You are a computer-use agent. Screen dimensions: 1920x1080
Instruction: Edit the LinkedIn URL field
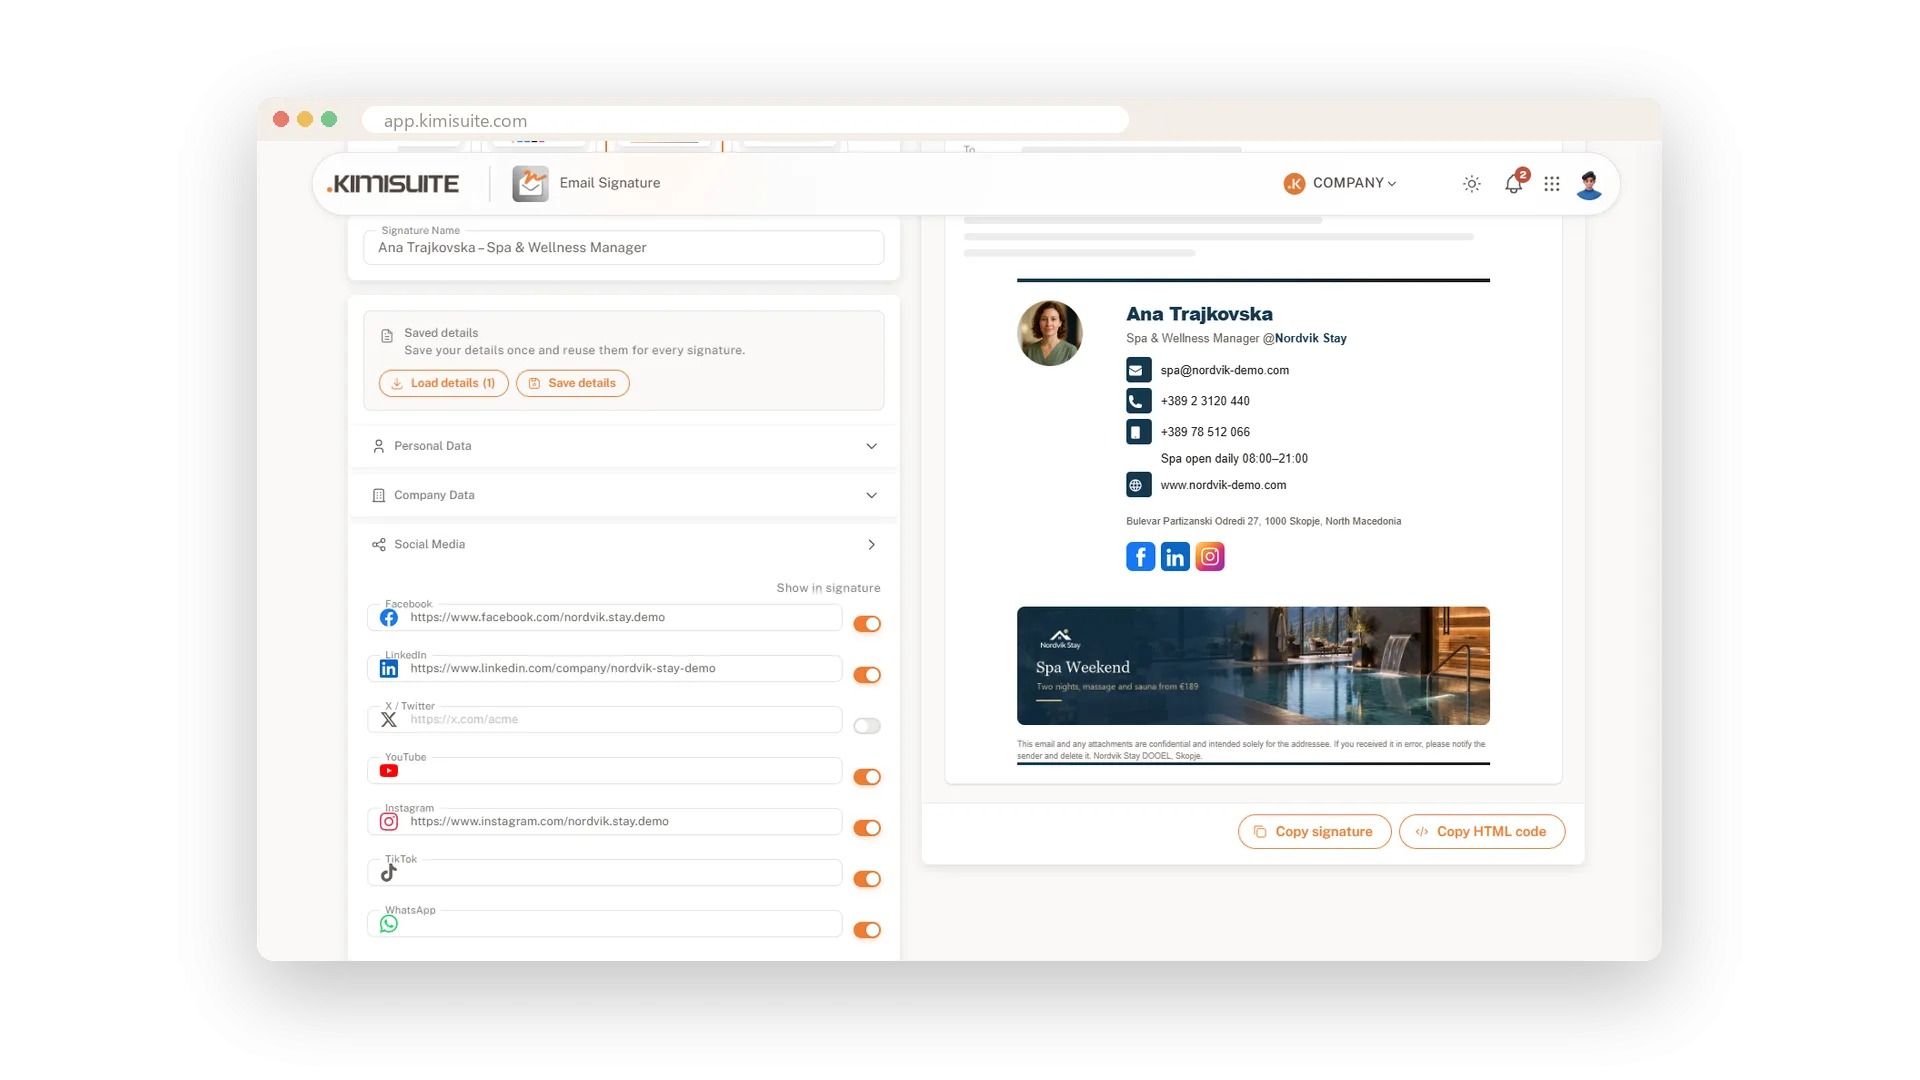(605, 669)
